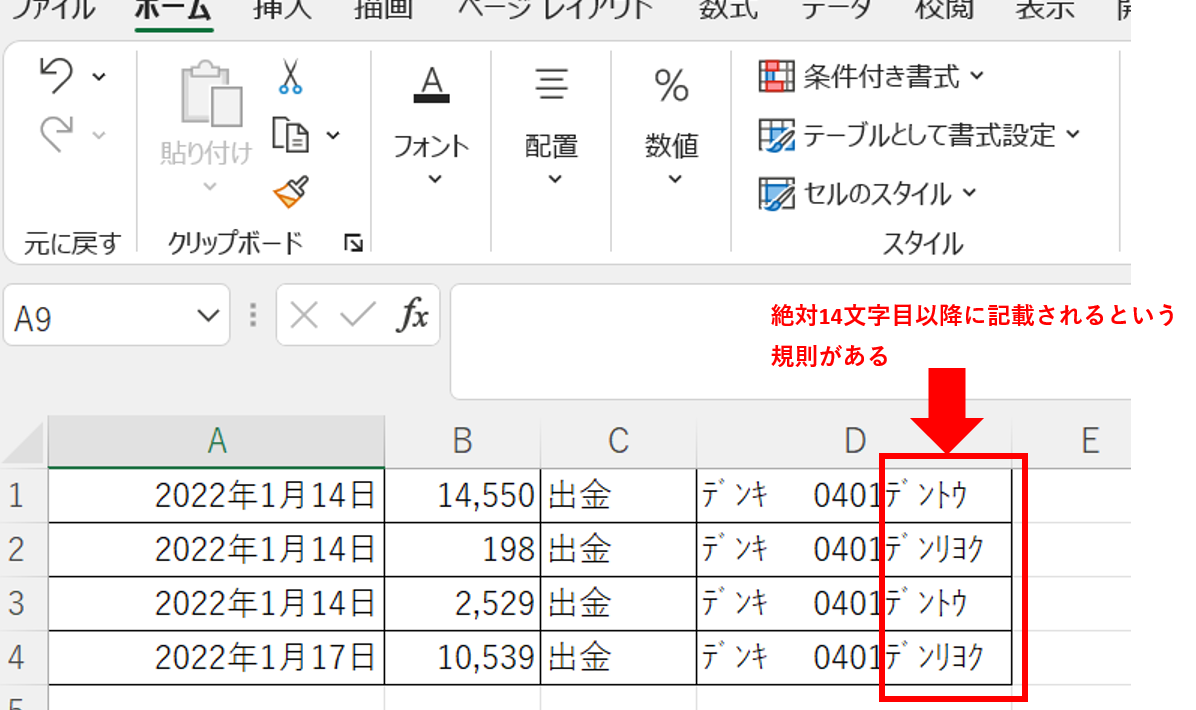Open the clipboard group dialog launcher
This screenshot has width=1196, height=710.
tap(352, 242)
